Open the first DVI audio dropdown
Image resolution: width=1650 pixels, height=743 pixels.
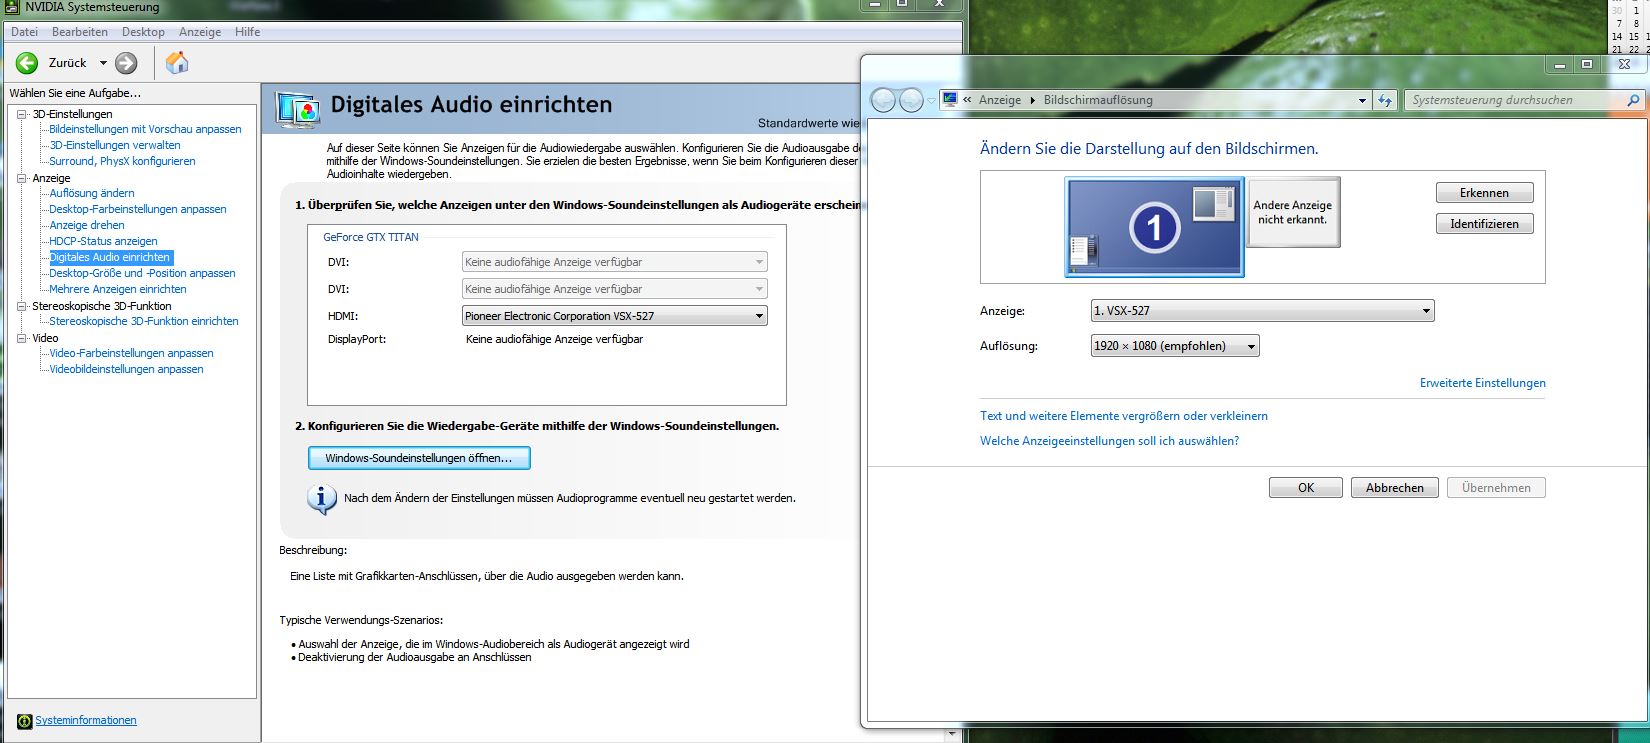tap(614, 262)
